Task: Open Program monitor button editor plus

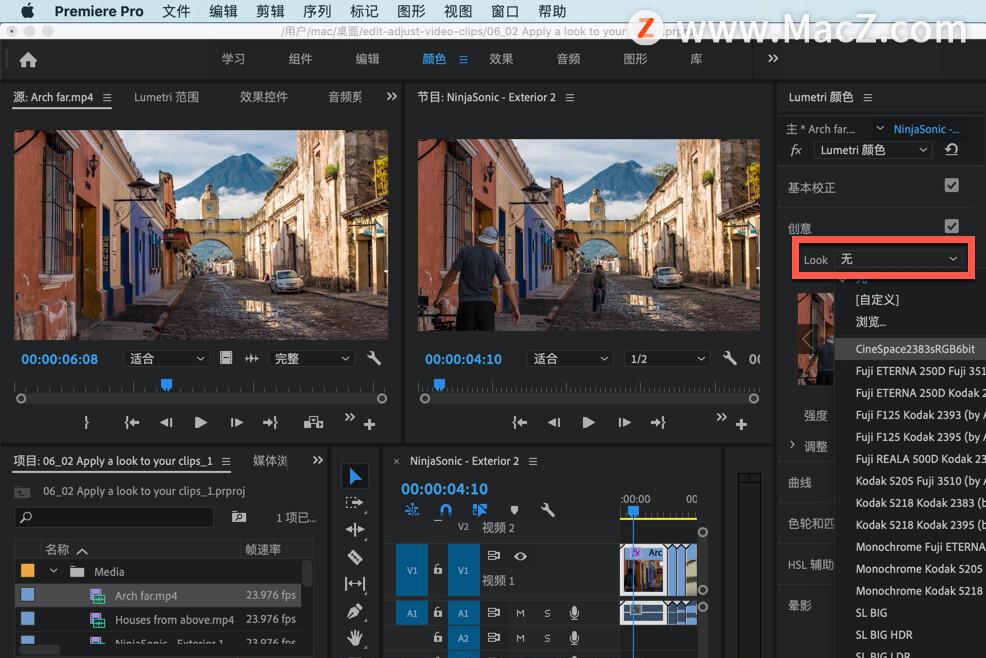Action: 741,425
